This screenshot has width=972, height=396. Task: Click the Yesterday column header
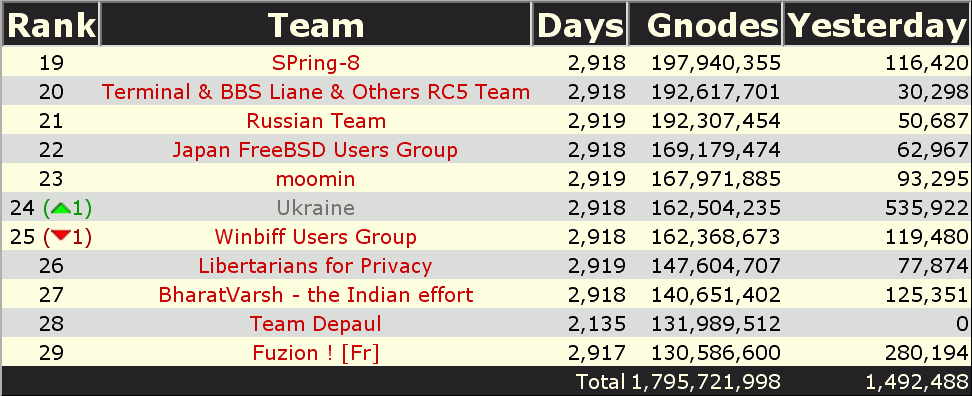pos(877,25)
